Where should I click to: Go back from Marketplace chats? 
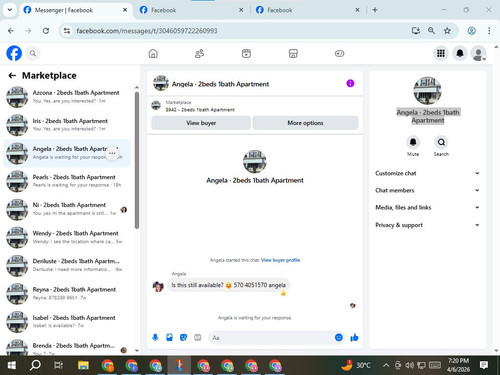point(12,76)
